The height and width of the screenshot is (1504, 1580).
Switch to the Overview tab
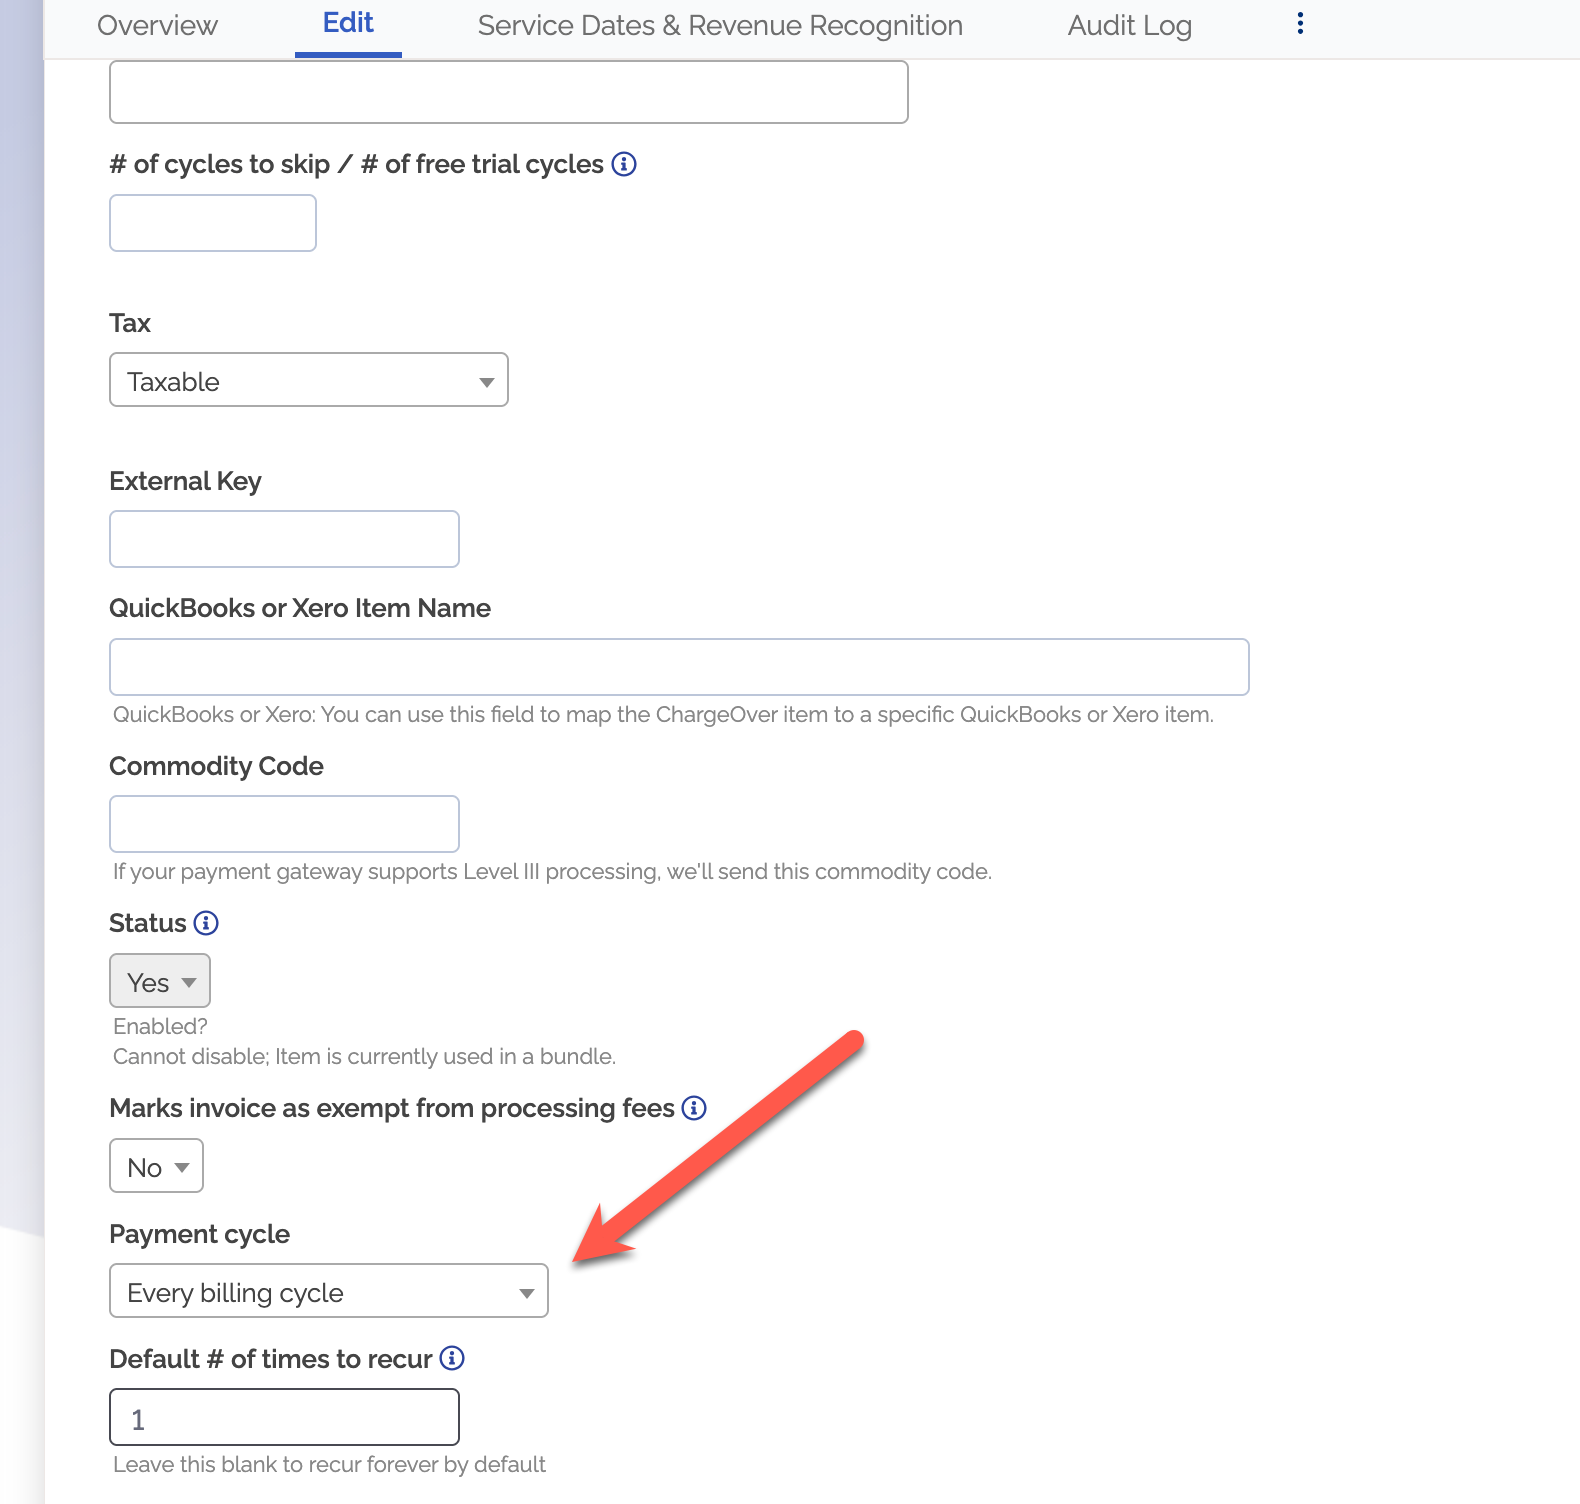(157, 26)
